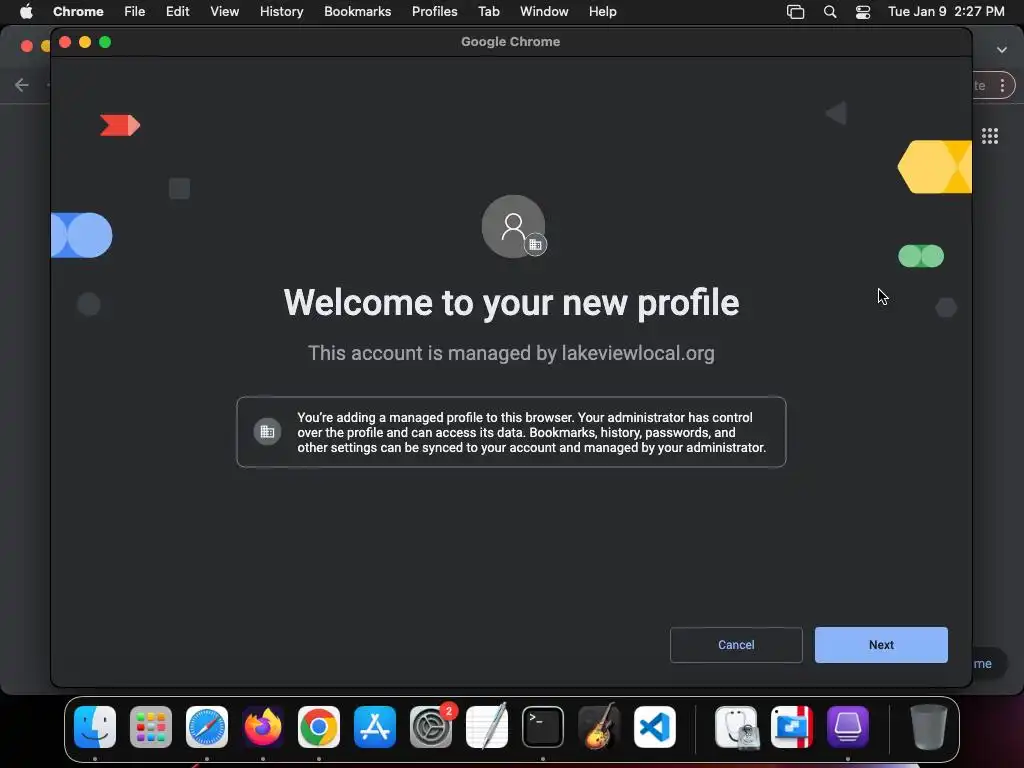Screen dimensions: 1024x768
Task: Click the screen mirroring icon in menu bar
Action: 795,12
